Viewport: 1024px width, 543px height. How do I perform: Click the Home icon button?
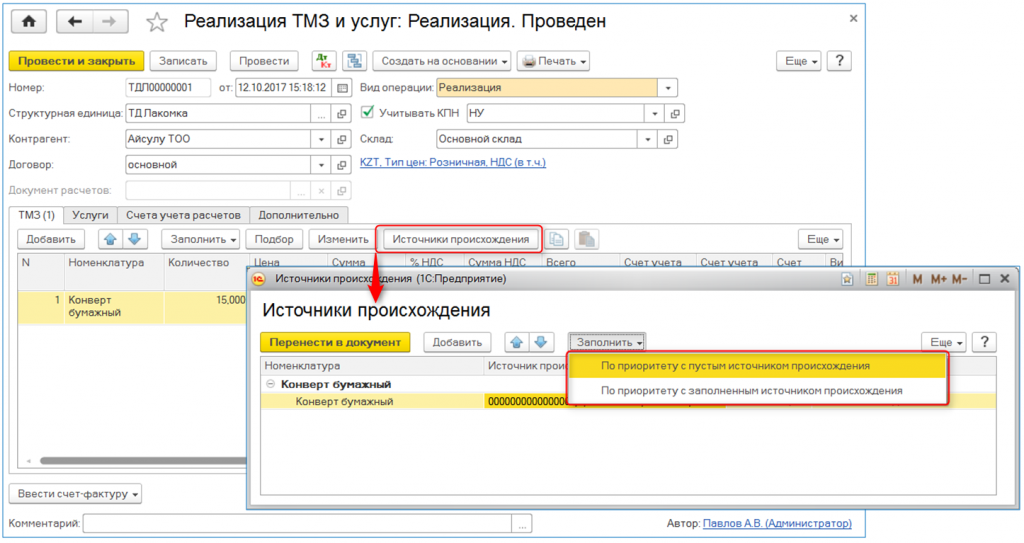(x=28, y=21)
